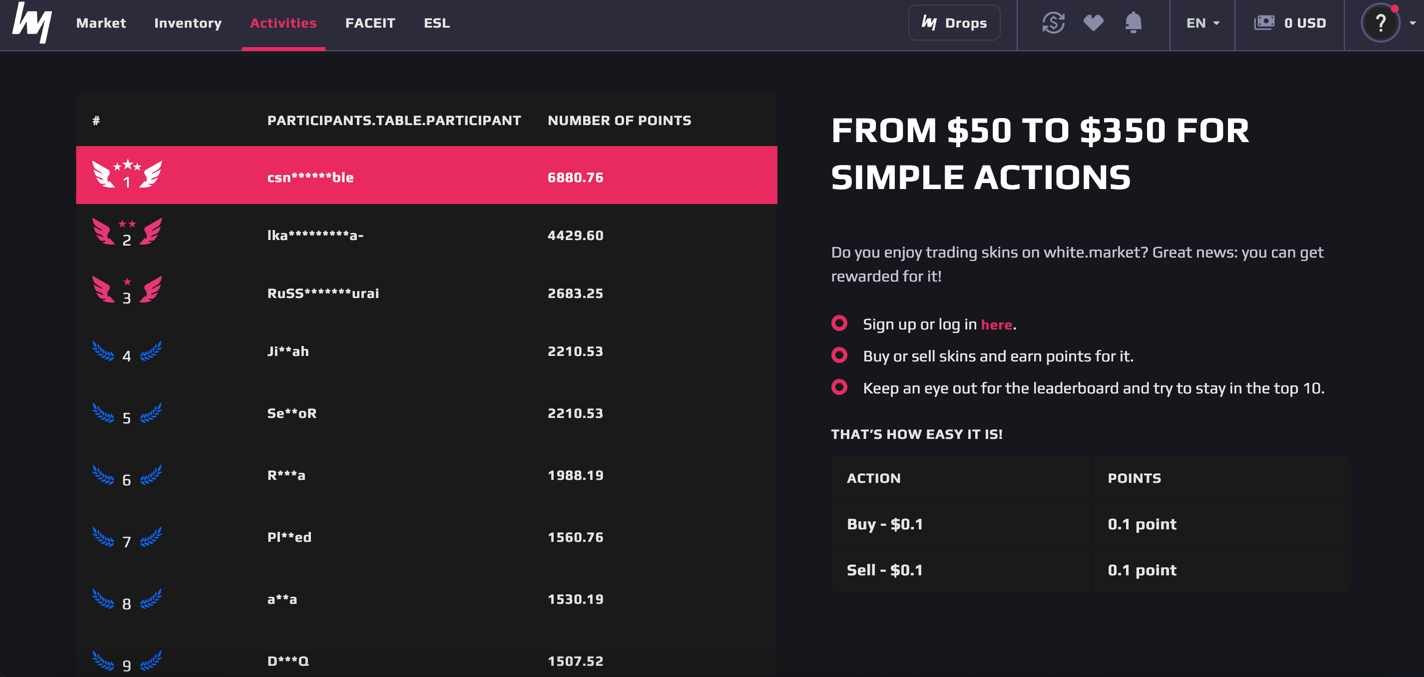
Task: Expand the EN language dropdown
Action: click(x=1203, y=23)
